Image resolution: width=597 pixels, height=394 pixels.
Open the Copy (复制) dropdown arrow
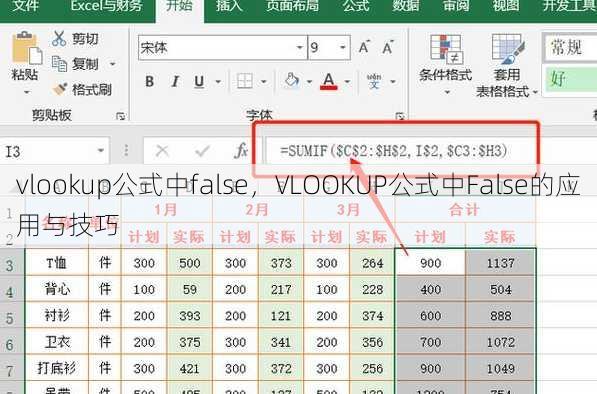pos(112,64)
